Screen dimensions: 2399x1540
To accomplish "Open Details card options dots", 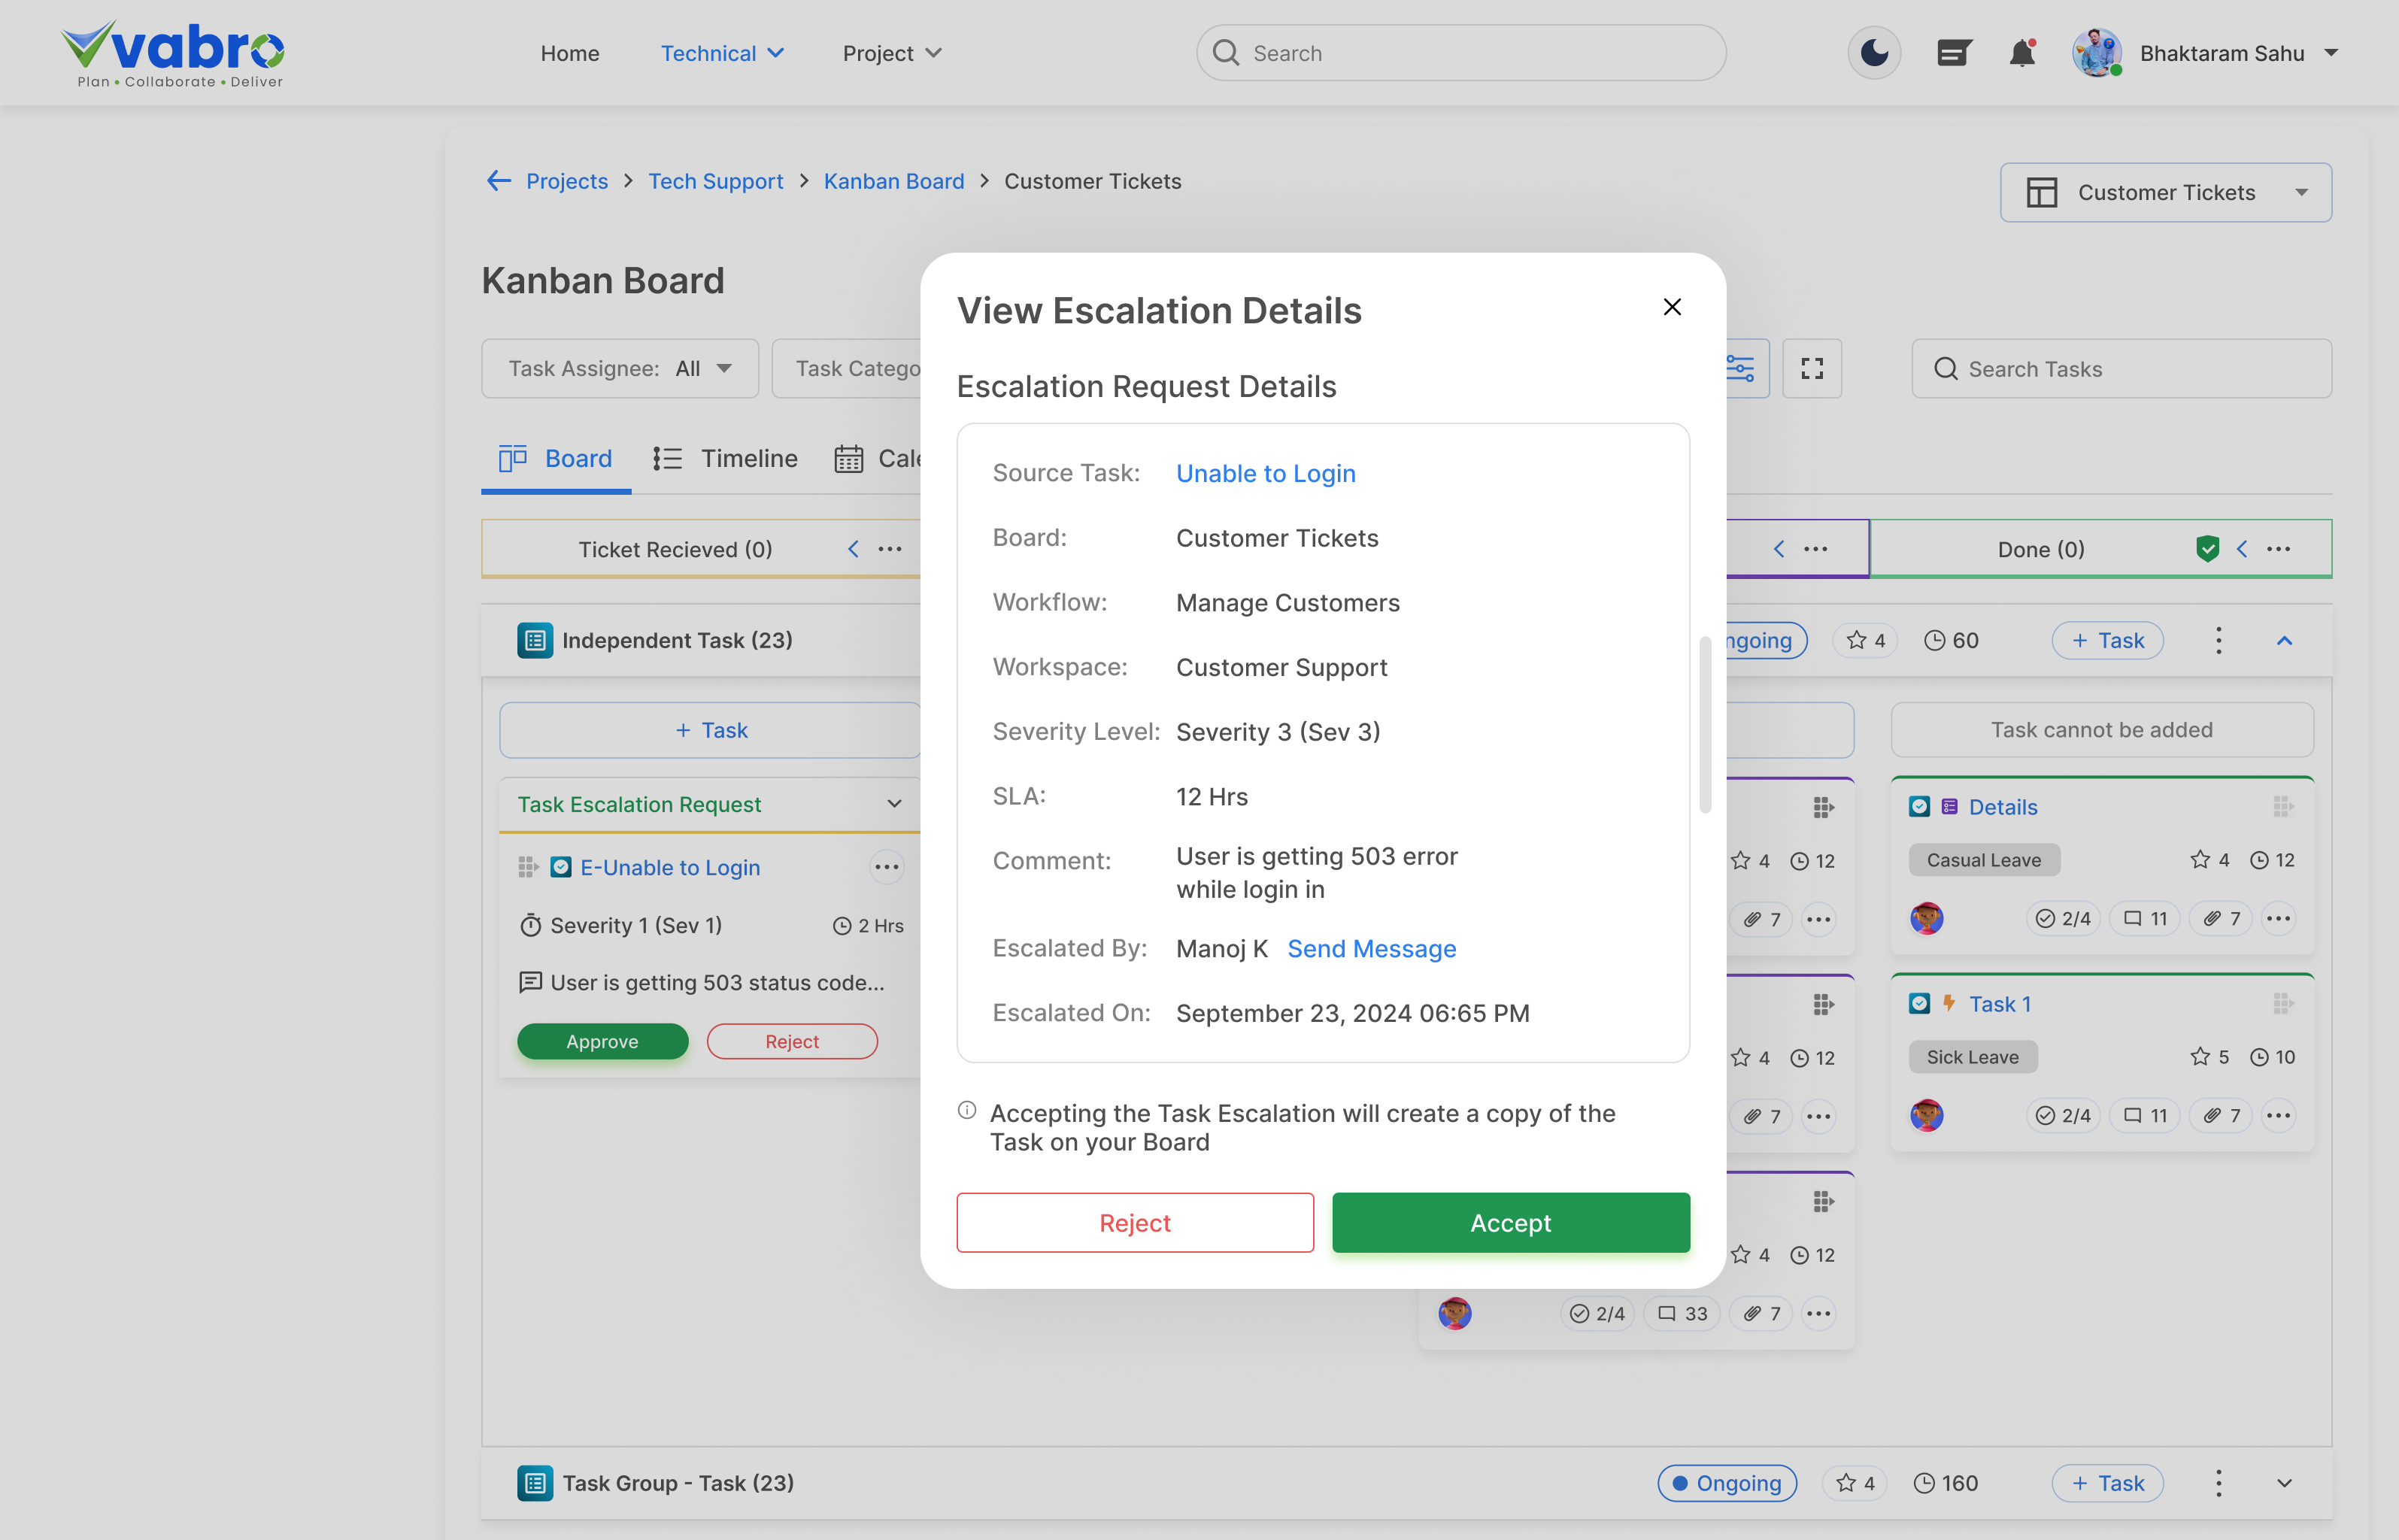I will pos(2279,918).
